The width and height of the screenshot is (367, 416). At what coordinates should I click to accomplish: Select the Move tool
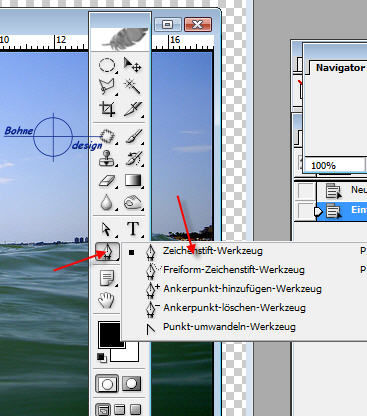(132, 65)
